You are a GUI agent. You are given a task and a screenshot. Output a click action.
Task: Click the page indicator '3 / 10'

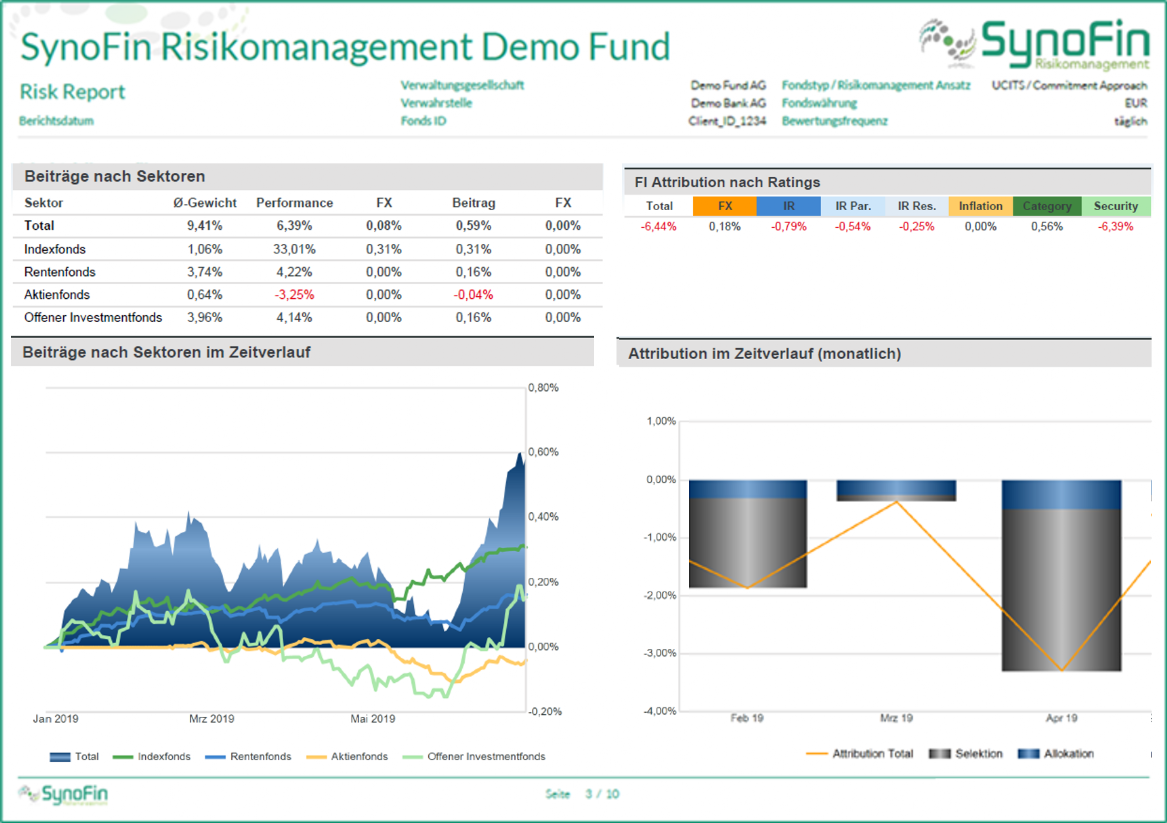click(602, 794)
